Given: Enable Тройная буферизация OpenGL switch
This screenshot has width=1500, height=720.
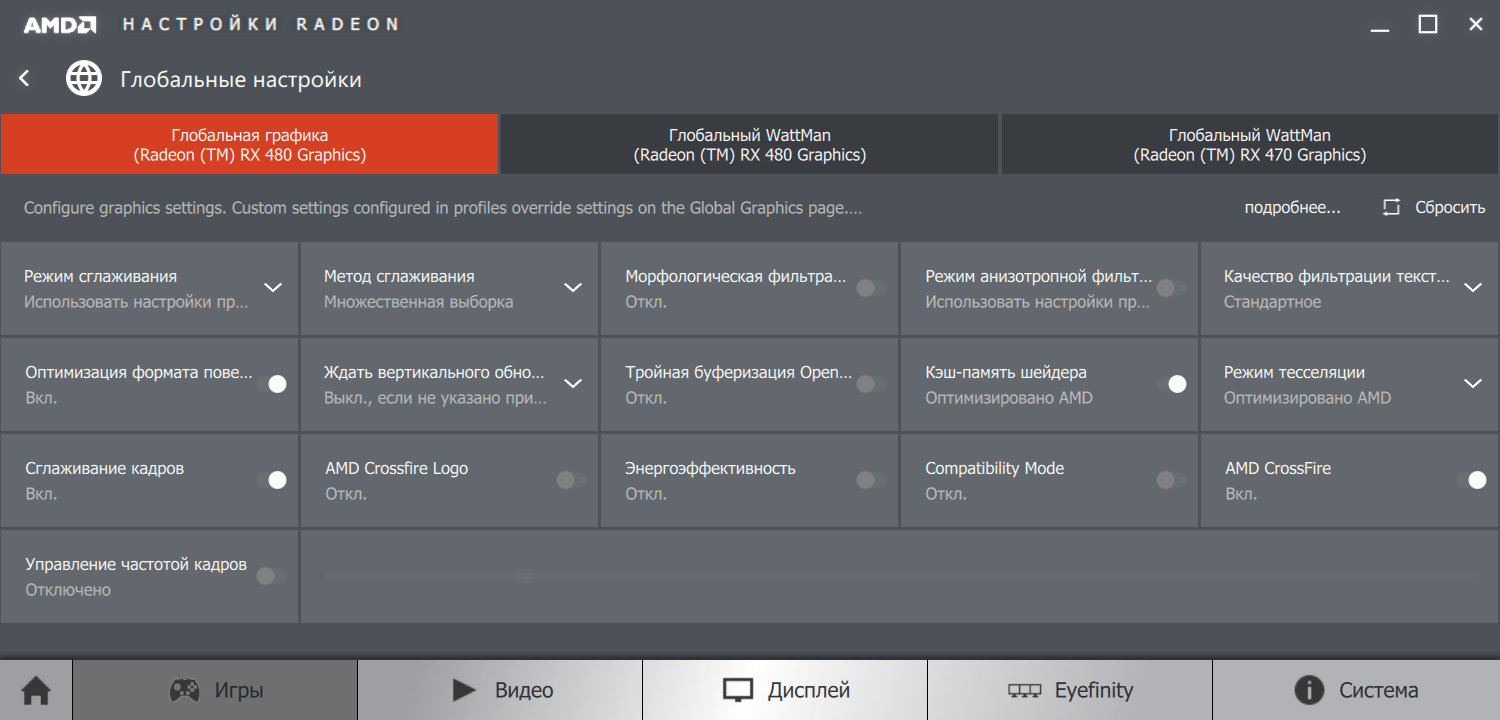Looking at the screenshot, I should pyautogui.click(x=871, y=384).
